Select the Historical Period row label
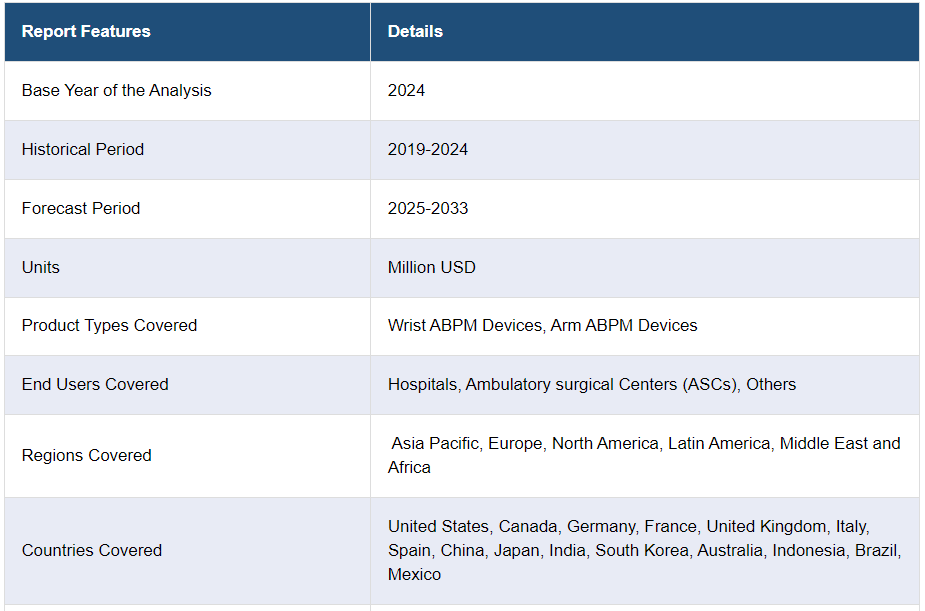 (83, 149)
